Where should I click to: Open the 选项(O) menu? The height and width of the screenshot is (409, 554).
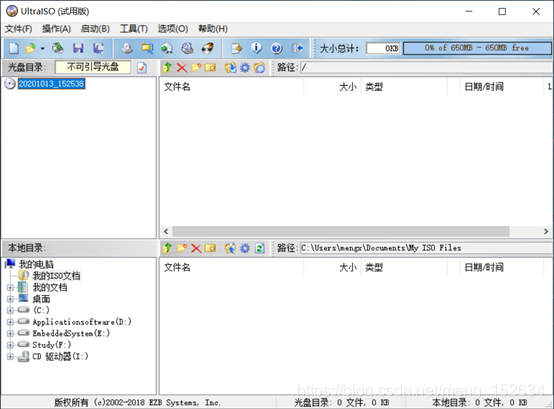[173, 29]
